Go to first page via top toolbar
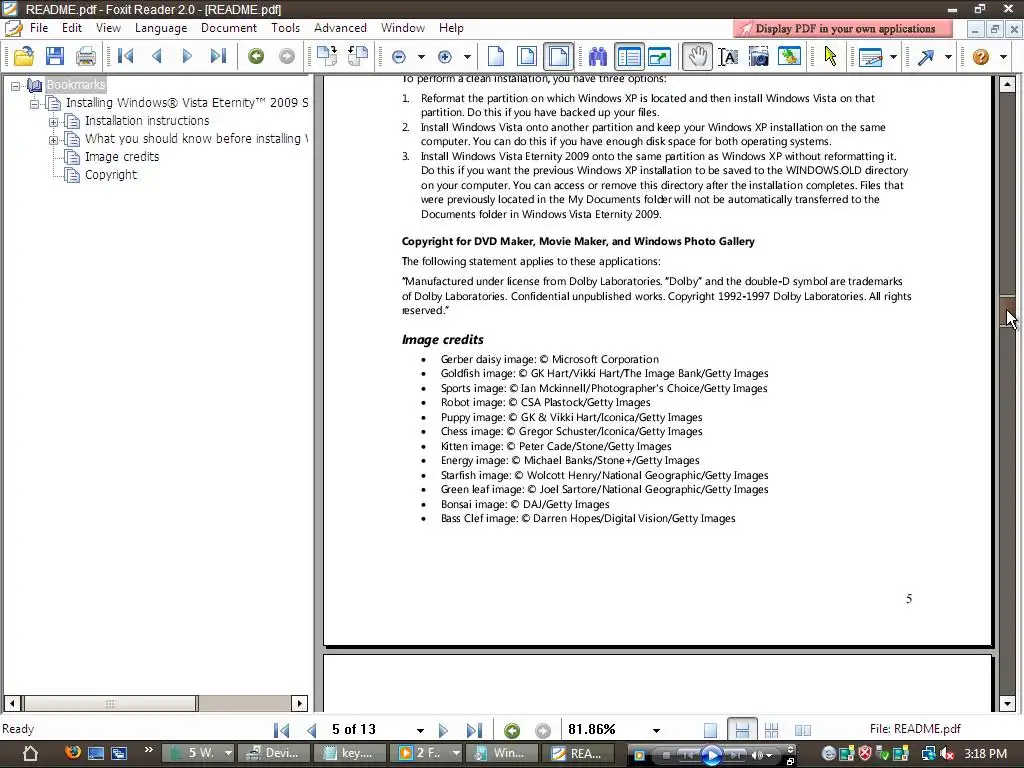The width and height of the screenshot is (1024, 768). pyautogui.click(x=125, y=57)
